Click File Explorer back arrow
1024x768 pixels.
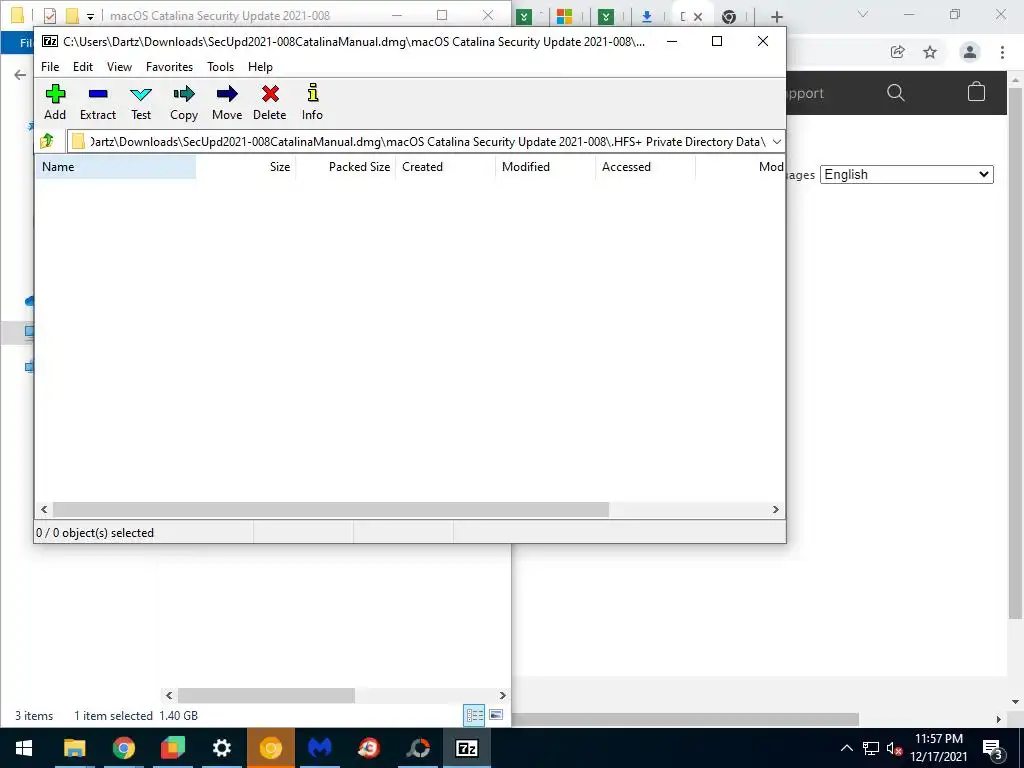click(x=20, y=75)
